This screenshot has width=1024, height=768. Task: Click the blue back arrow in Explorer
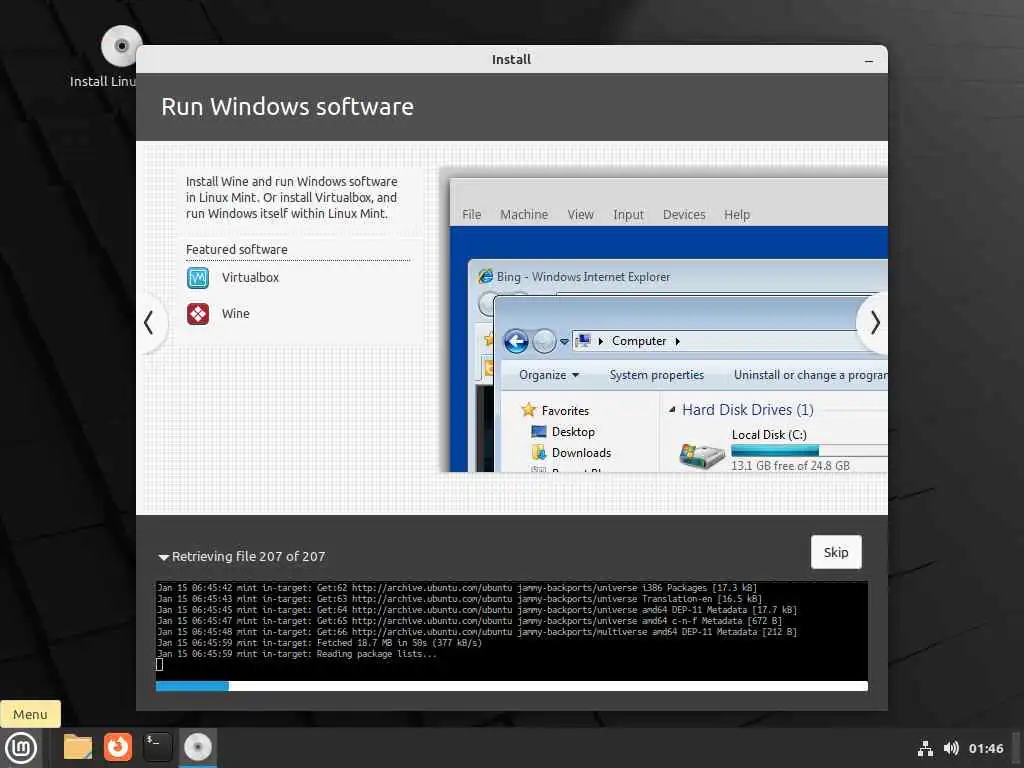tap(516, 341)
